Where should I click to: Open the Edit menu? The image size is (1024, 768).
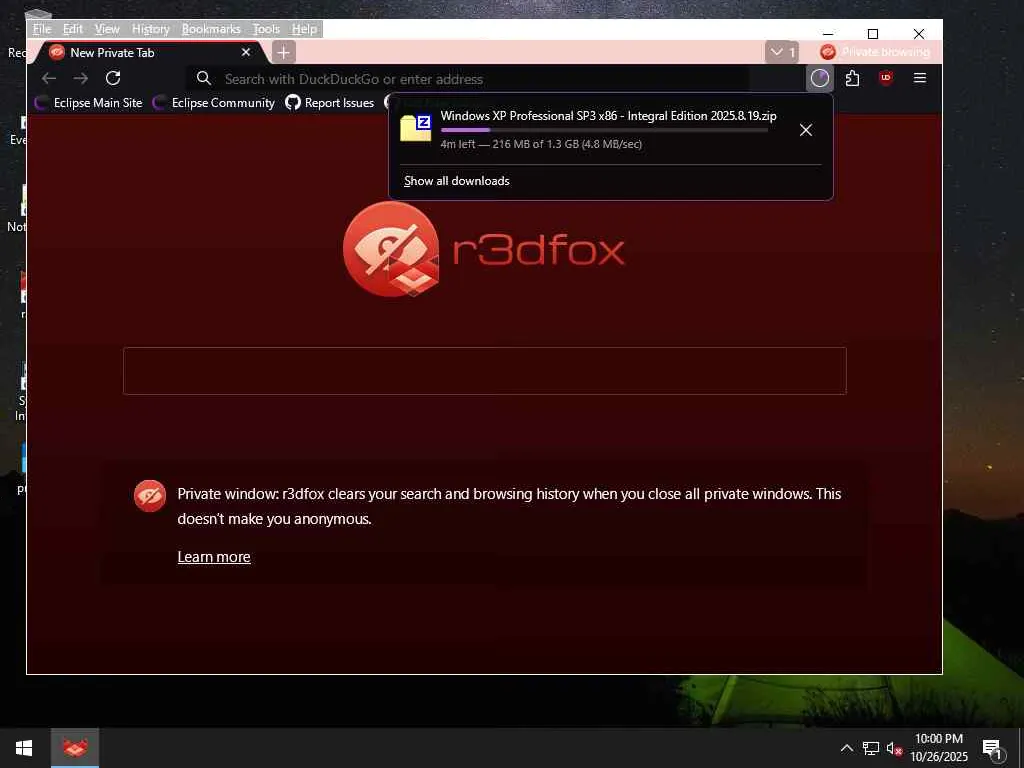tap(72, 29)
